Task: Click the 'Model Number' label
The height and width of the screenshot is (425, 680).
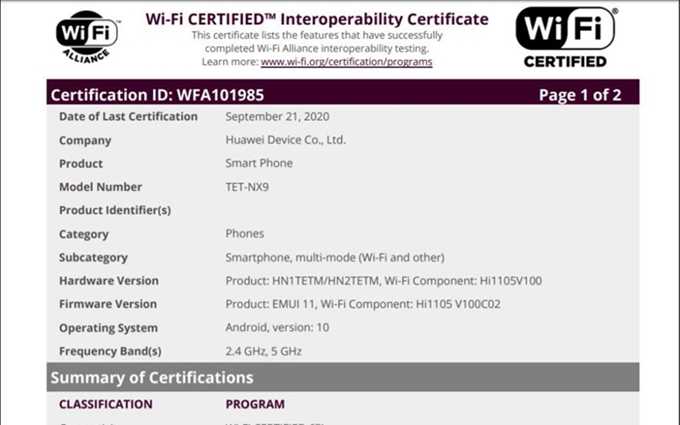Action: point(101,187)
